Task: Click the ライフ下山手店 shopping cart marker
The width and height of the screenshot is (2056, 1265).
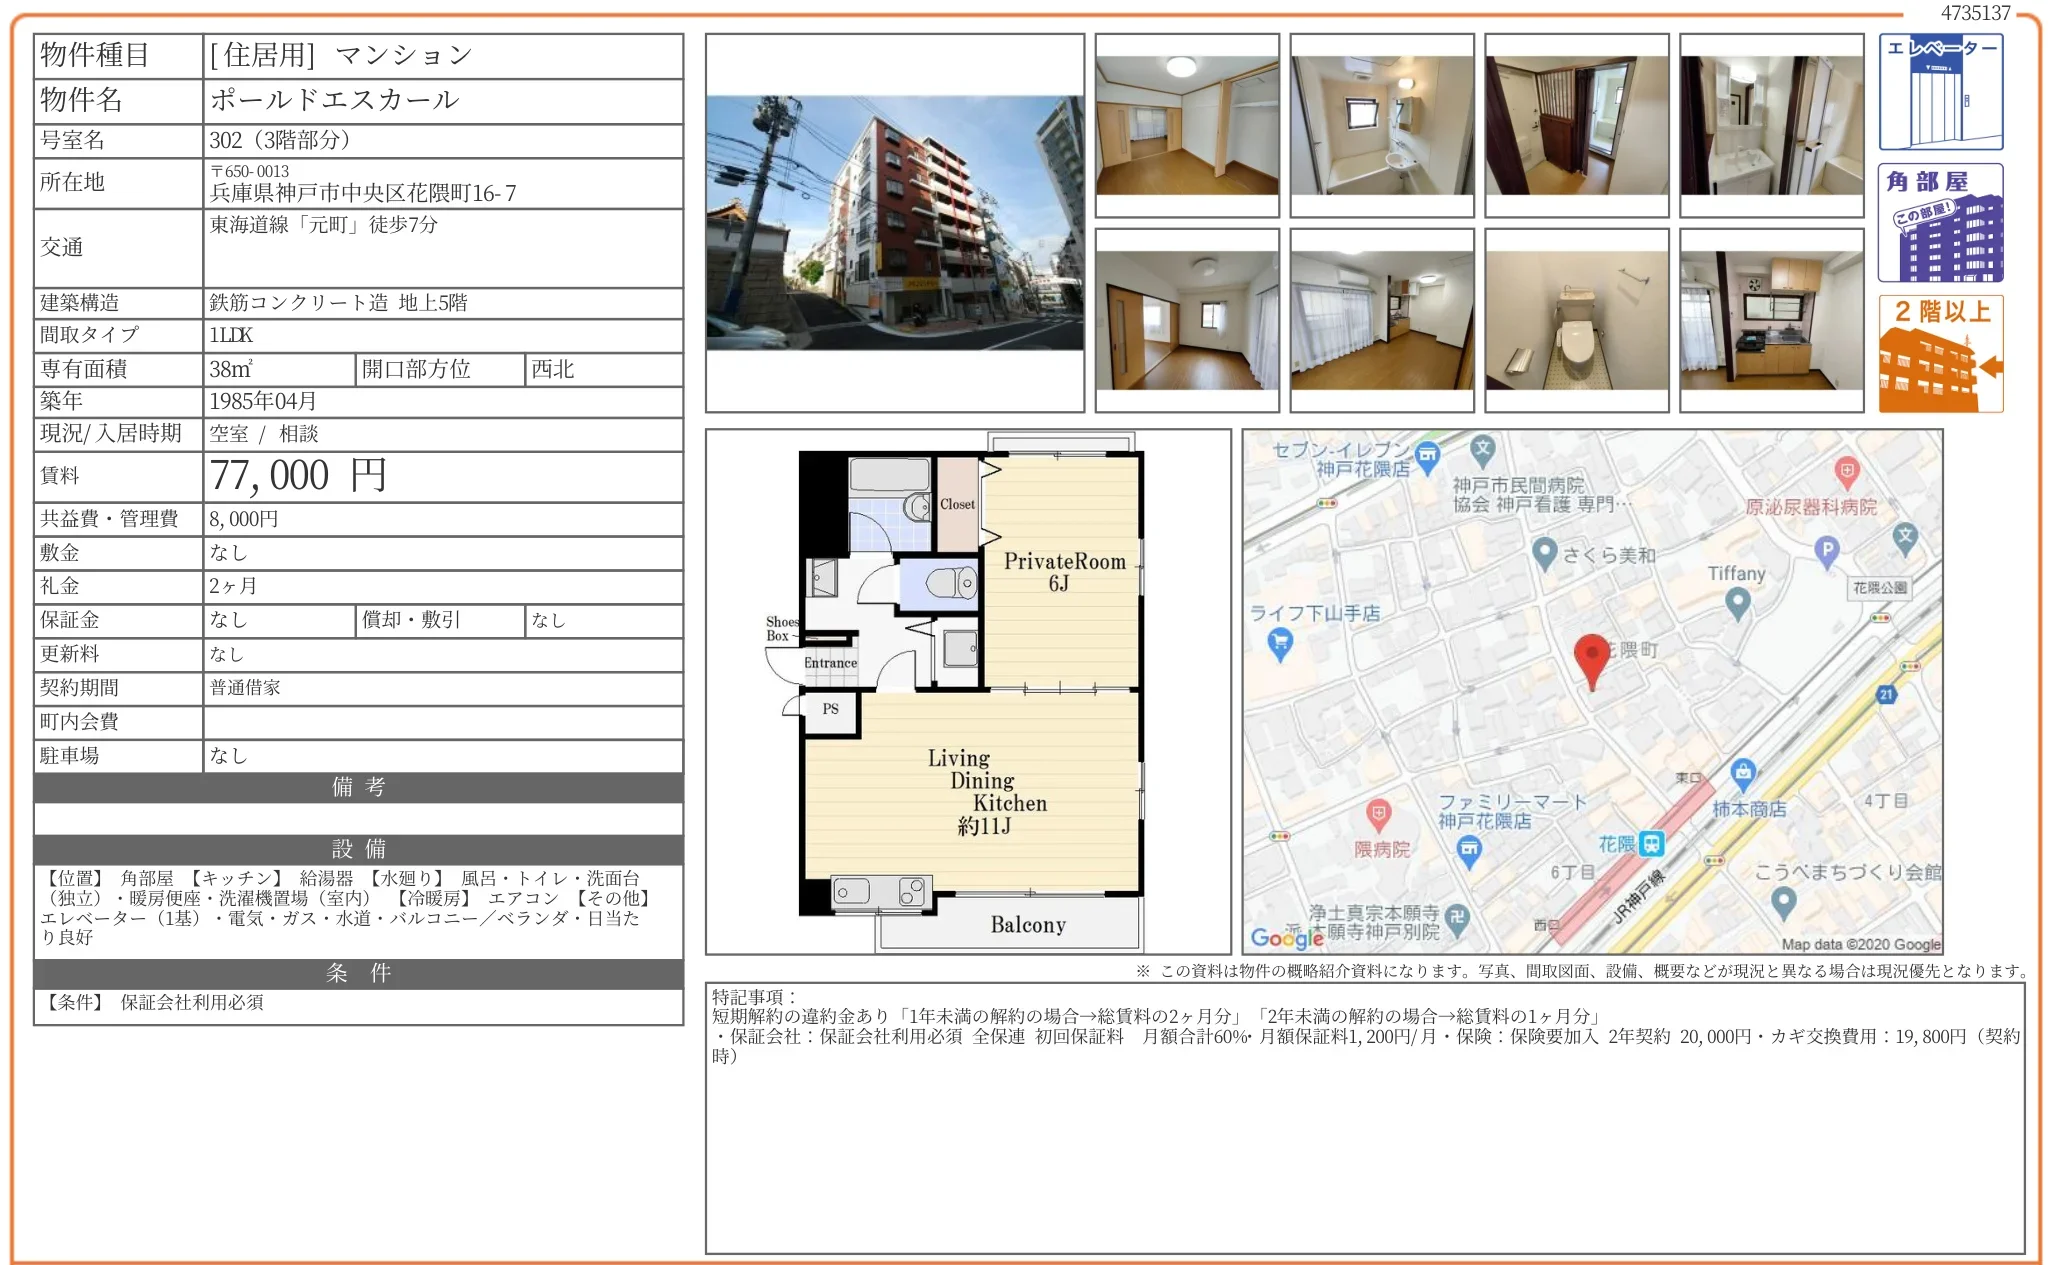Action: pyautogui.click(x=1279, y=643)
